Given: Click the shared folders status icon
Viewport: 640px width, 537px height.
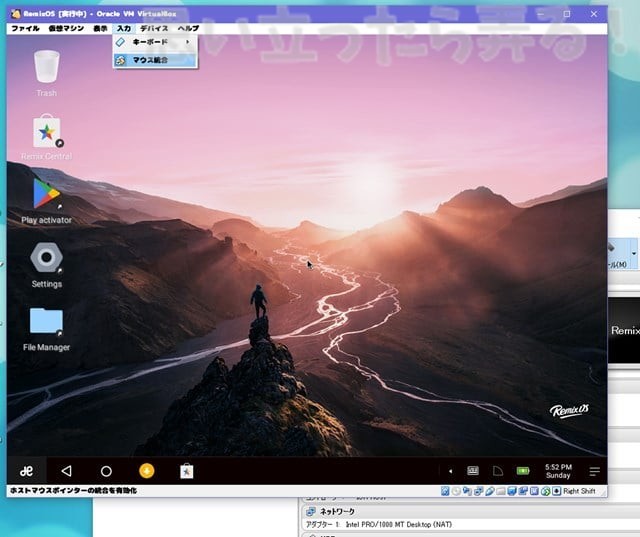Looking at the screenshot, I should [x=501, y=491].
